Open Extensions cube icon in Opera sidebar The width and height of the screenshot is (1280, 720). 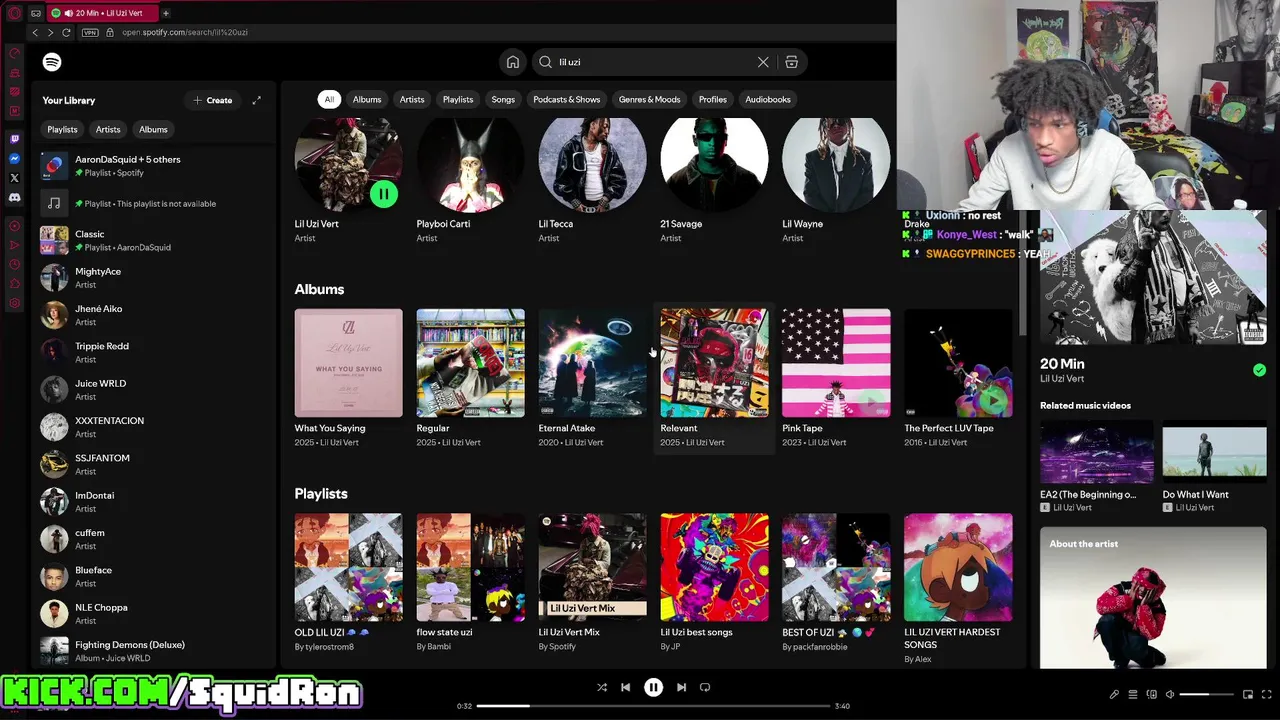[x=14, y=283]
